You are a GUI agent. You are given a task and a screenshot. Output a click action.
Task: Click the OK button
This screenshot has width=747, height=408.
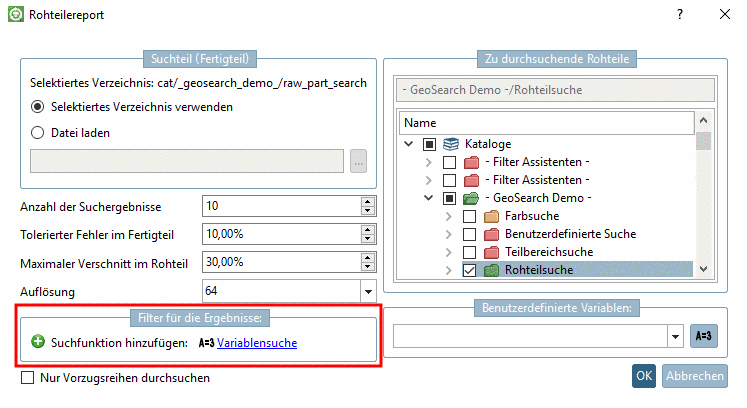(x=644, y=376)
